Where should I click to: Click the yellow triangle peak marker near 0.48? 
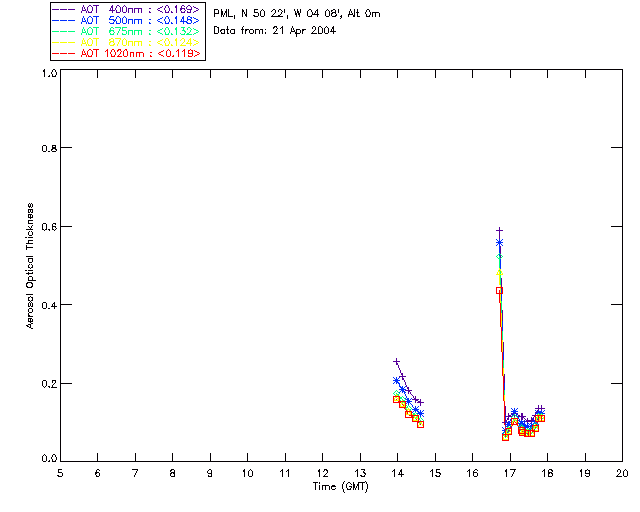499,272
